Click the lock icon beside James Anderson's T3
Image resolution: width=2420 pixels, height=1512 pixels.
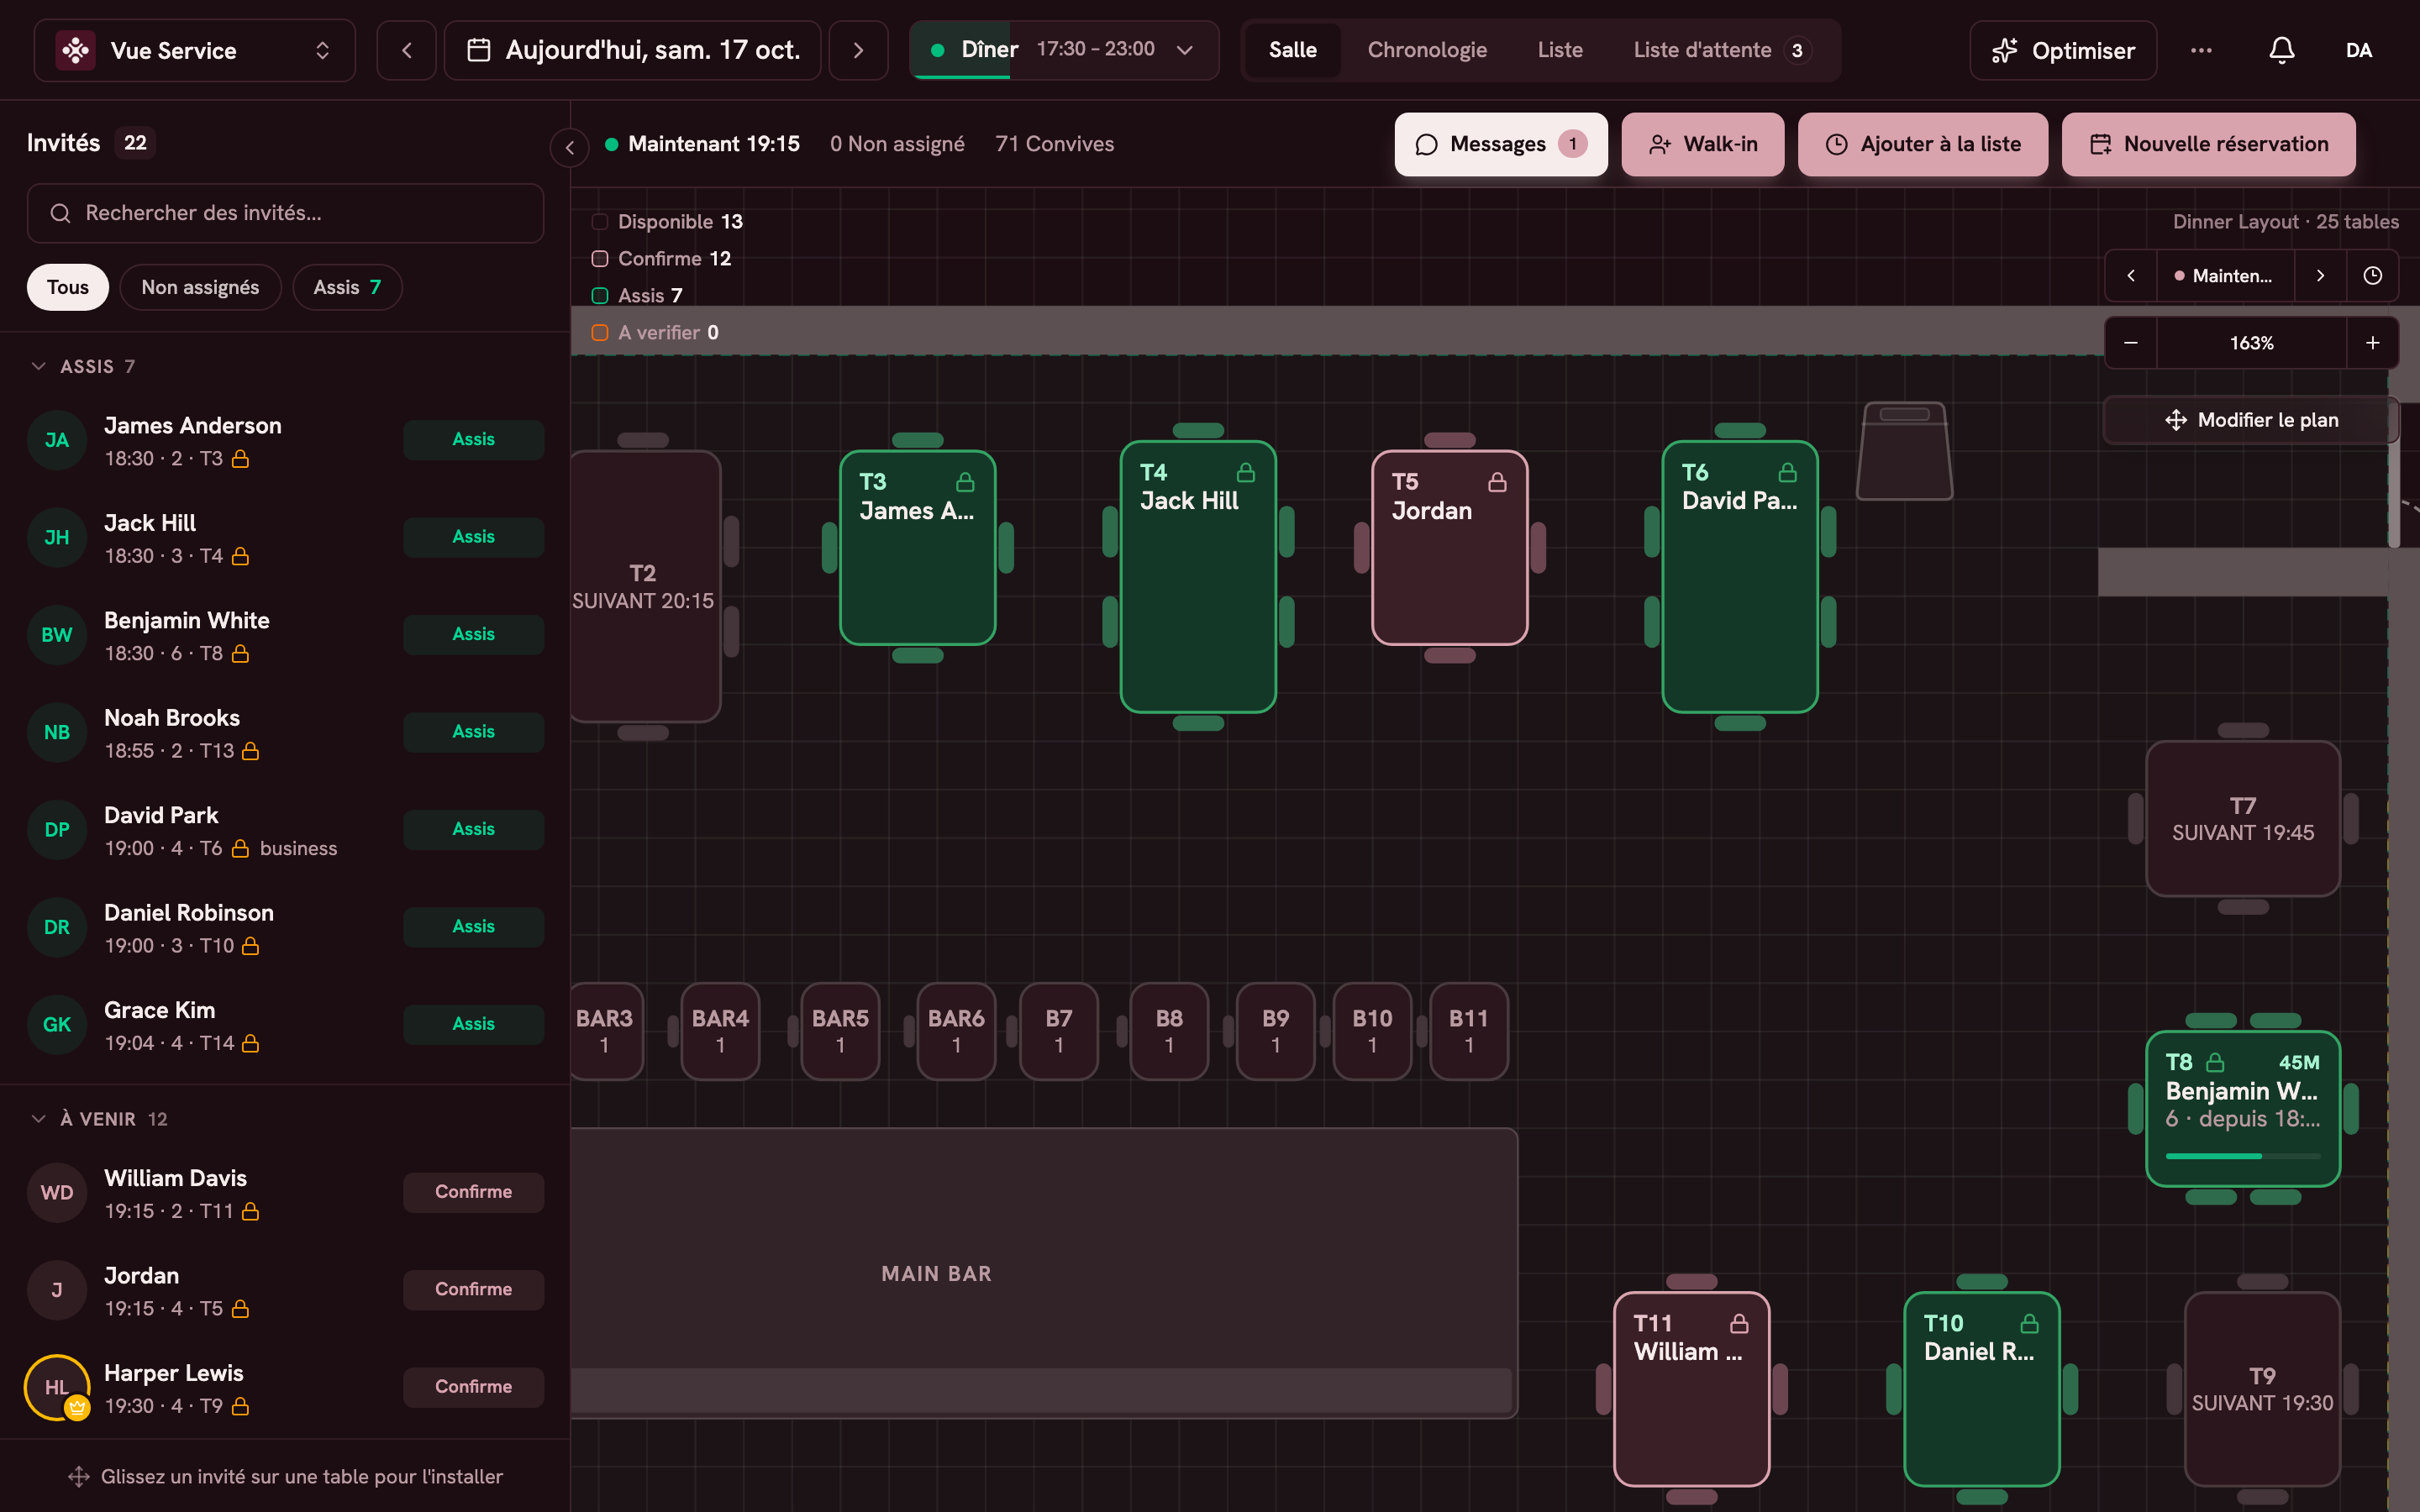coord(240,459)
